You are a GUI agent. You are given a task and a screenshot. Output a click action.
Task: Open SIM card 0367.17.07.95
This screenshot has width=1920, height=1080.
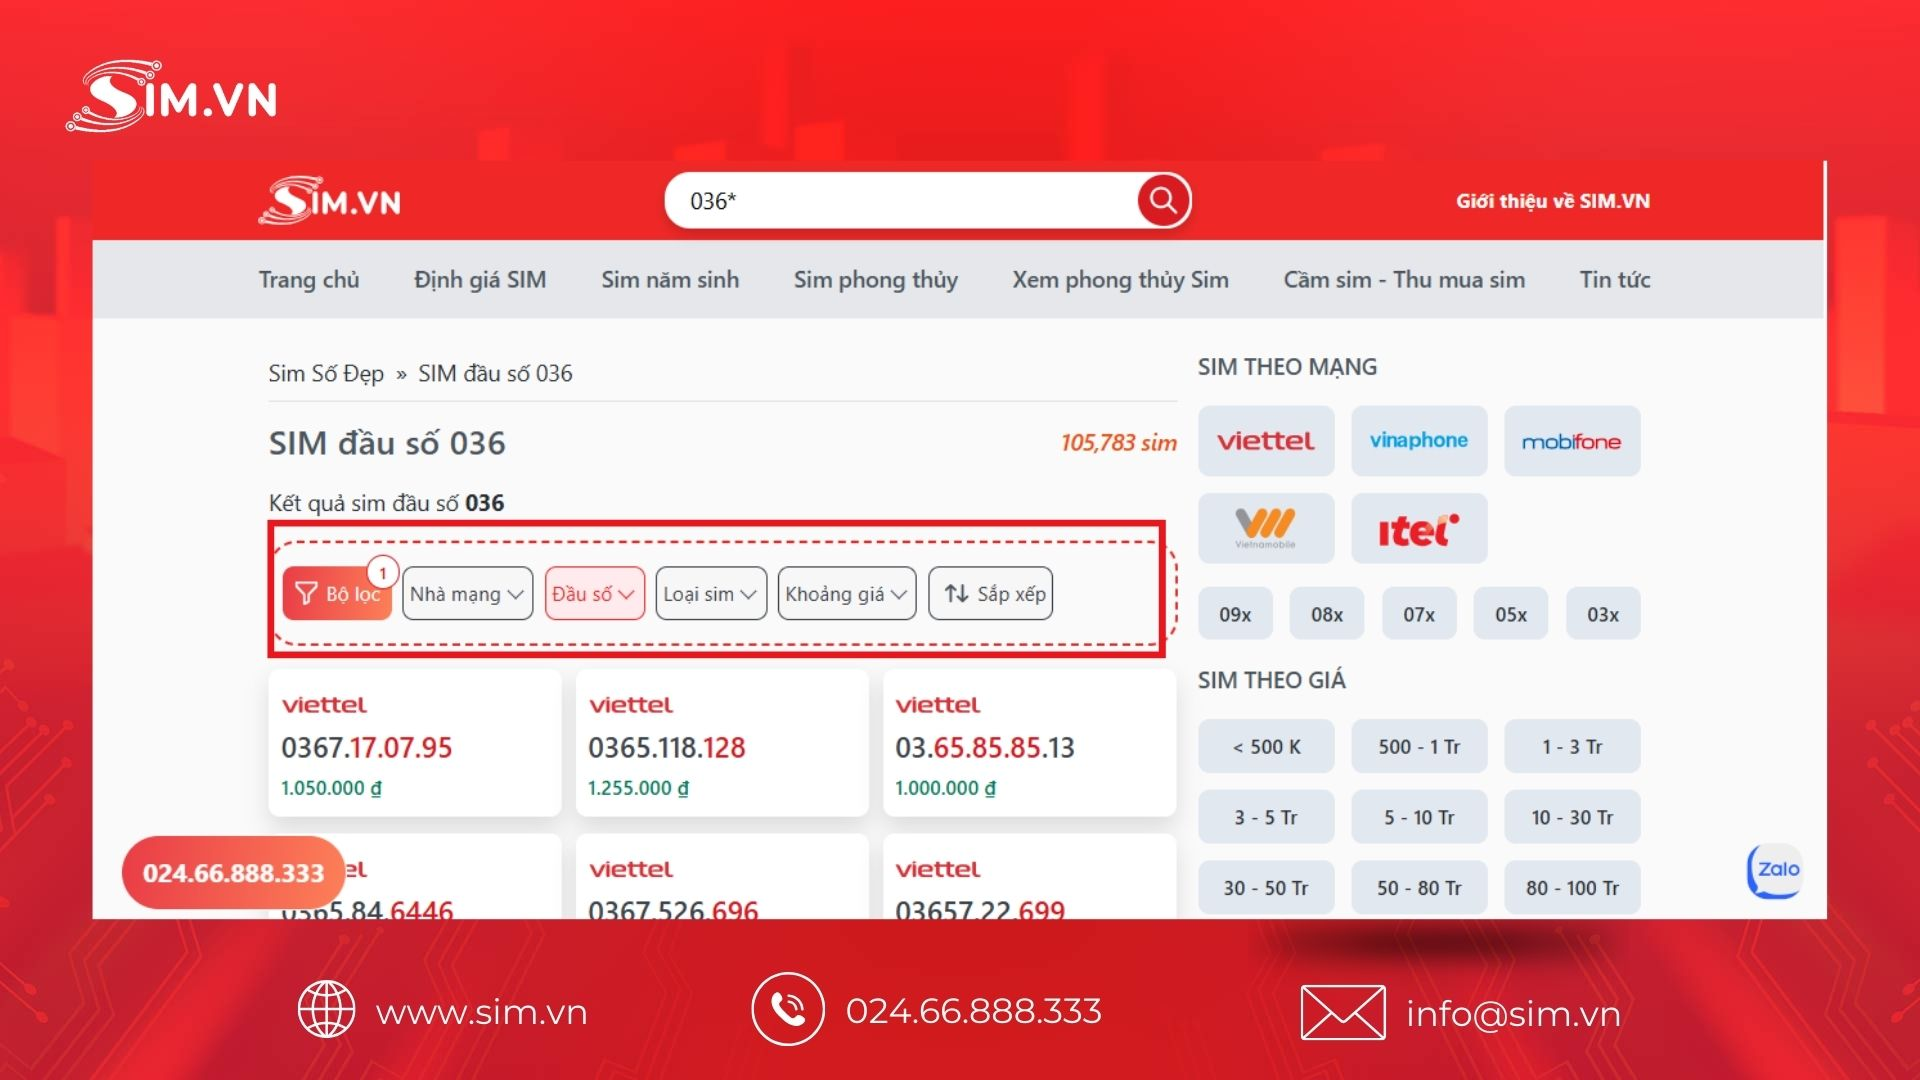point(415,743)
